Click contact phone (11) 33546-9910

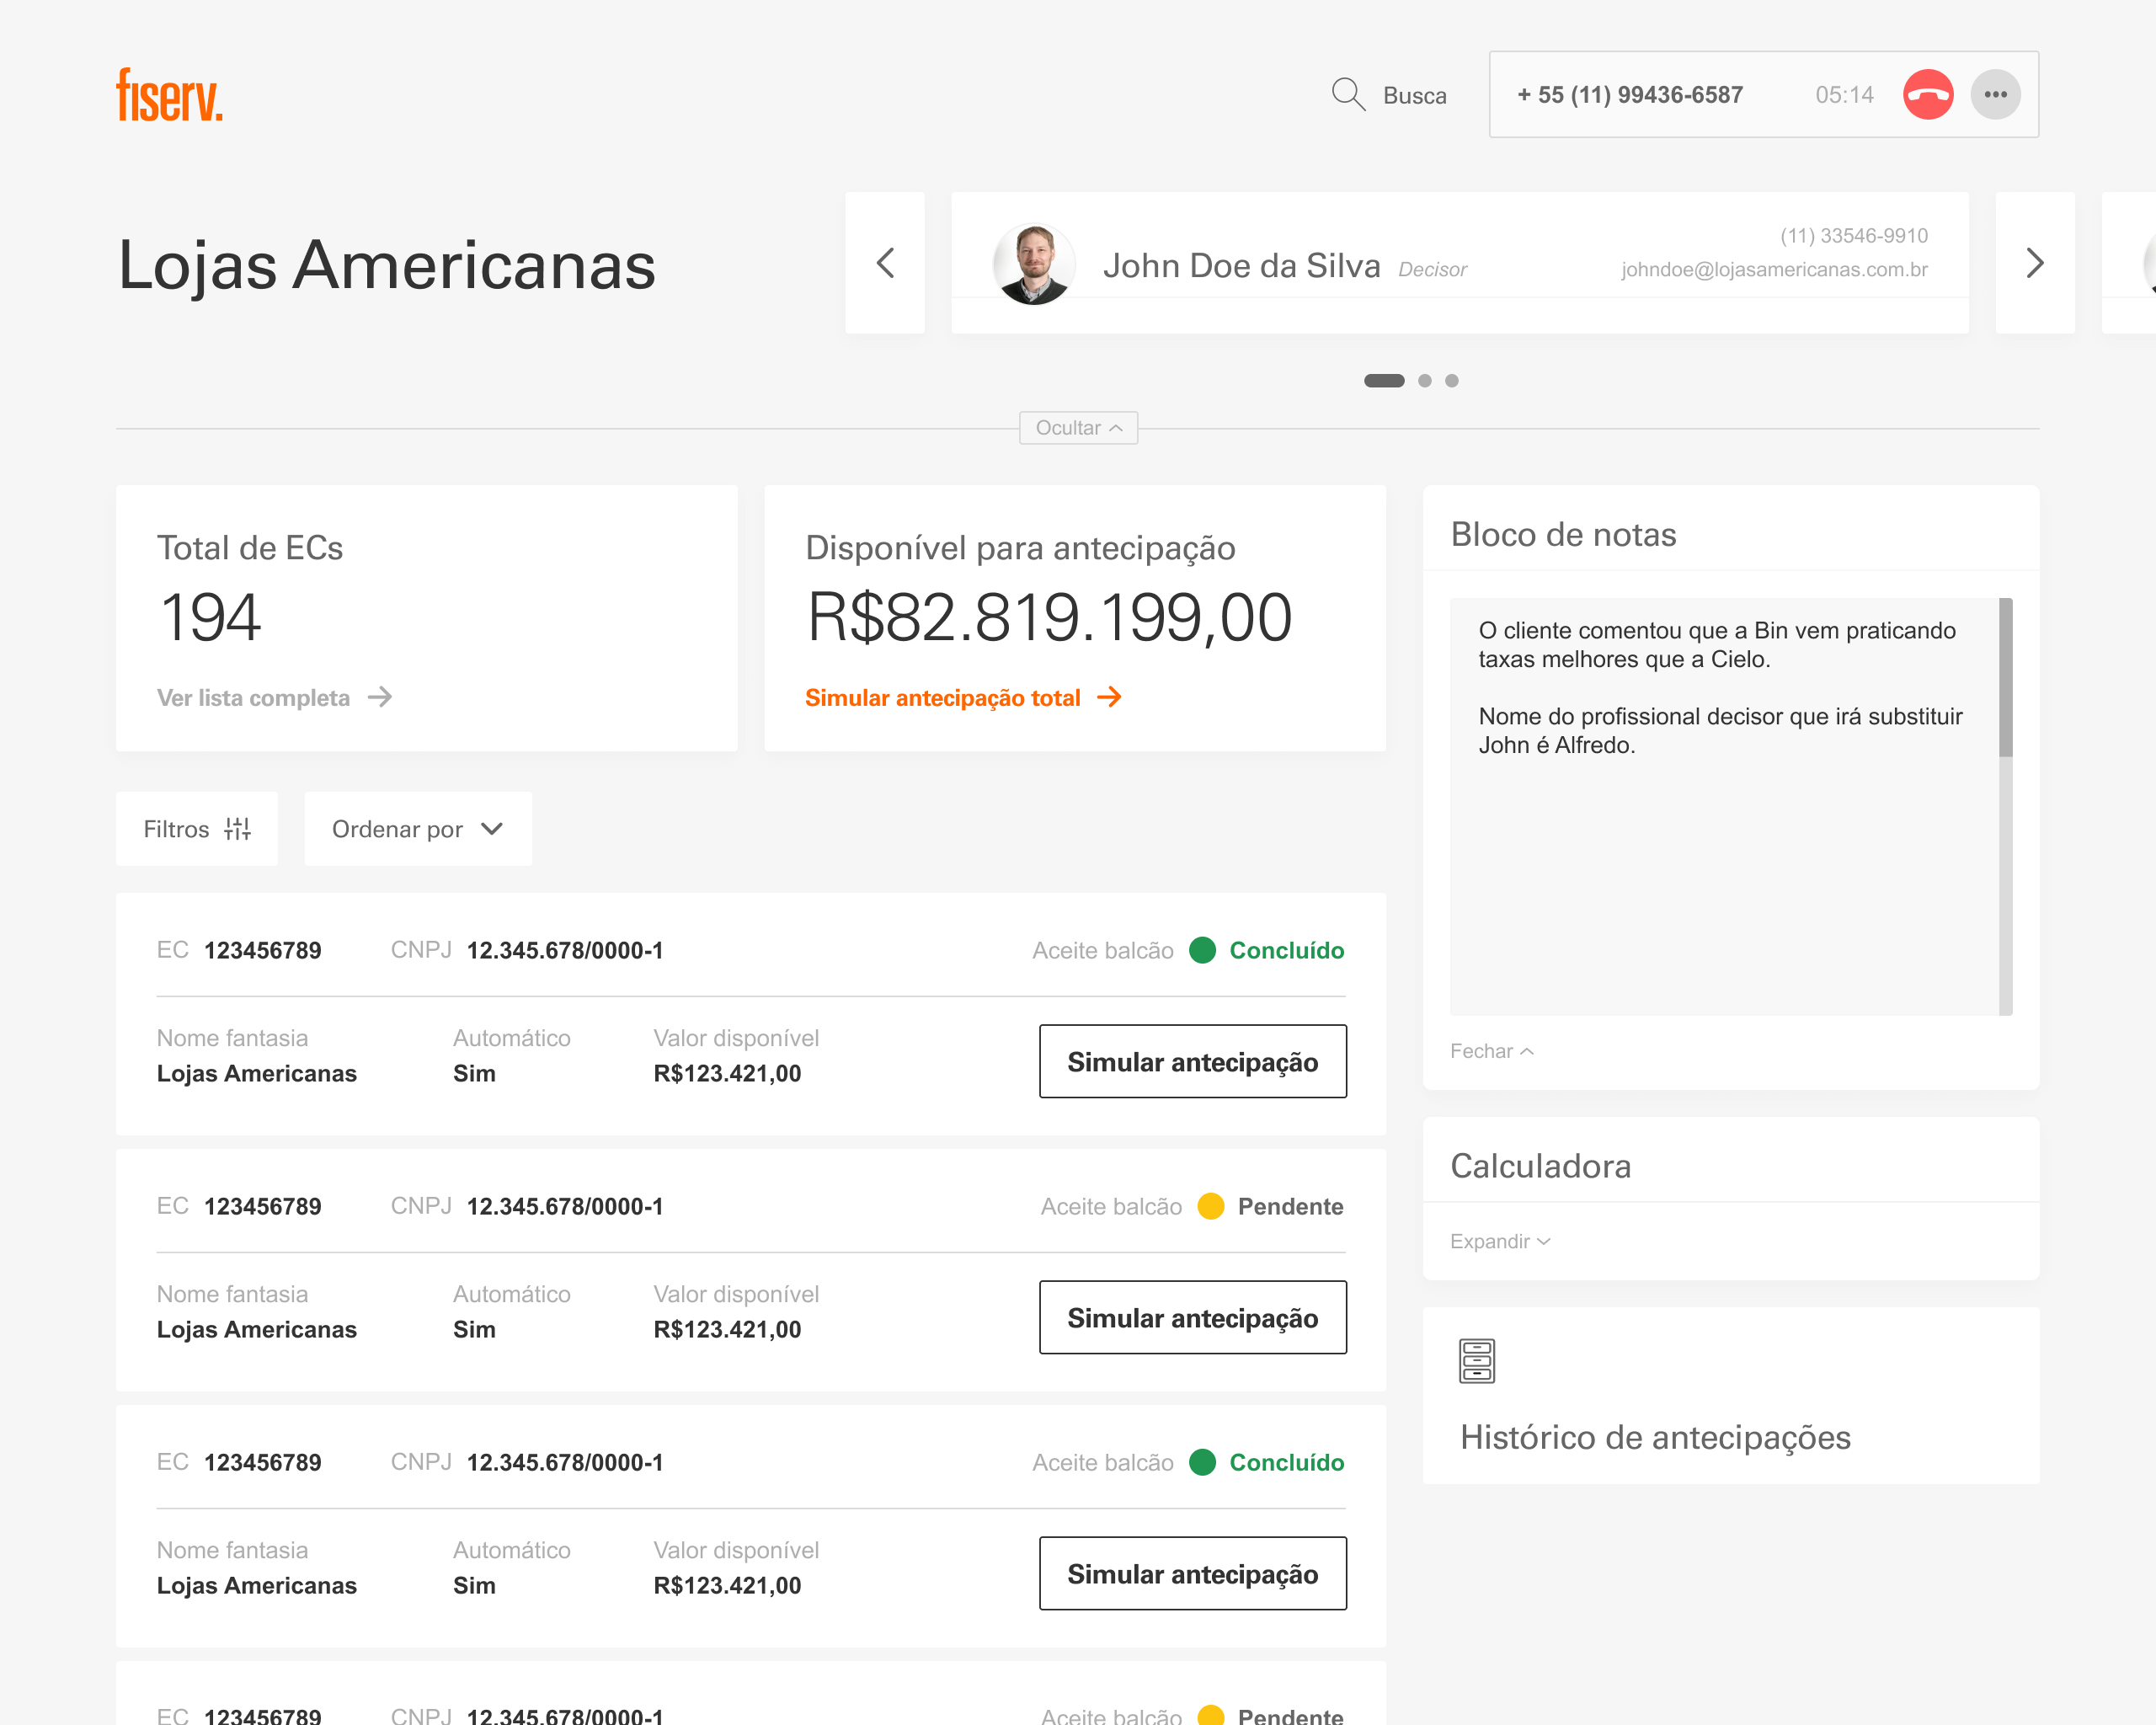pyautogui.click(x=1853, y=236)
